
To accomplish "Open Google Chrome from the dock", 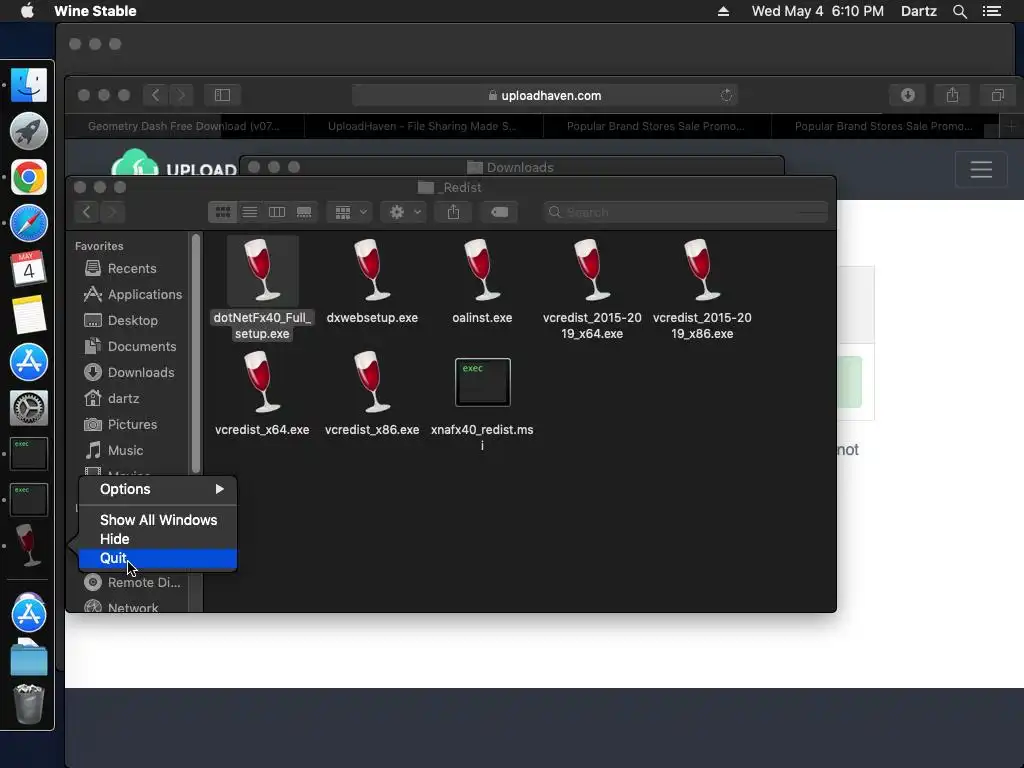I will point(29,177).
